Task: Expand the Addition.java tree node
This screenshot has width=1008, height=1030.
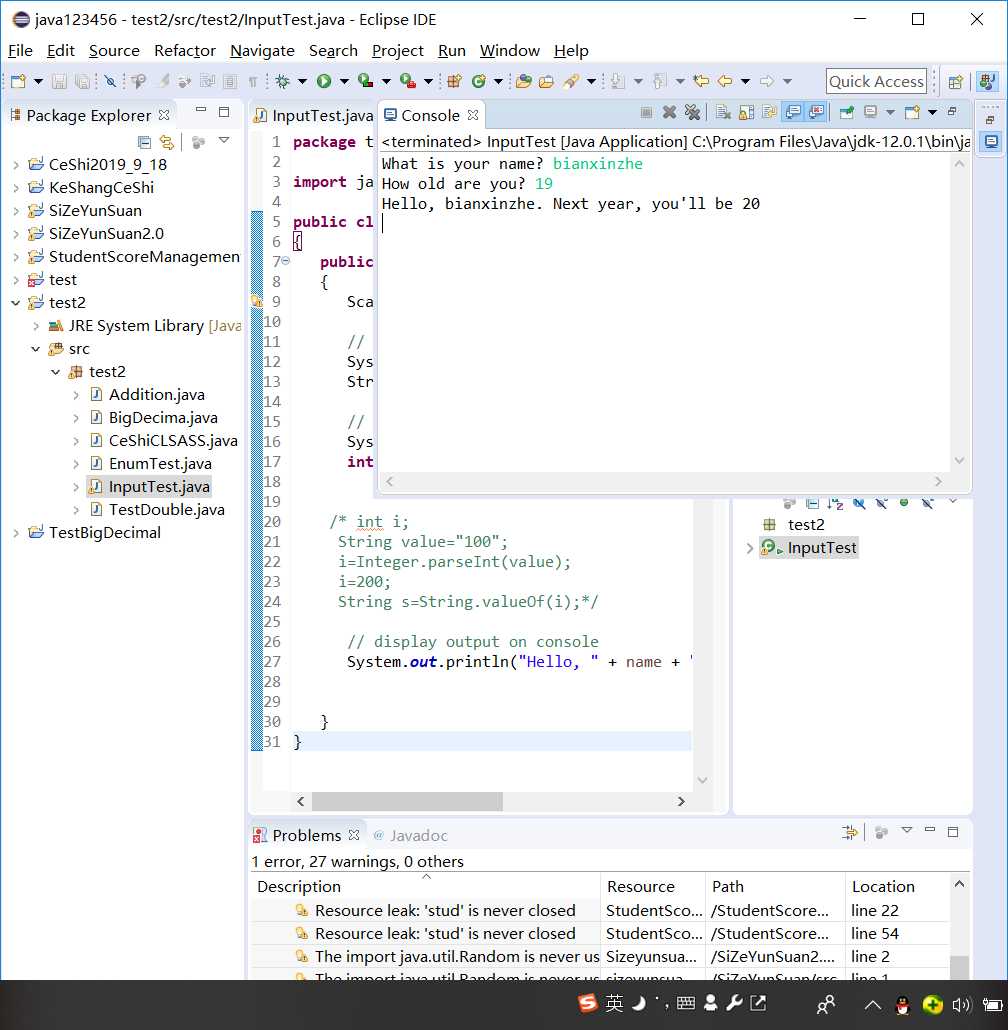Action: click(x=76, y=395)
